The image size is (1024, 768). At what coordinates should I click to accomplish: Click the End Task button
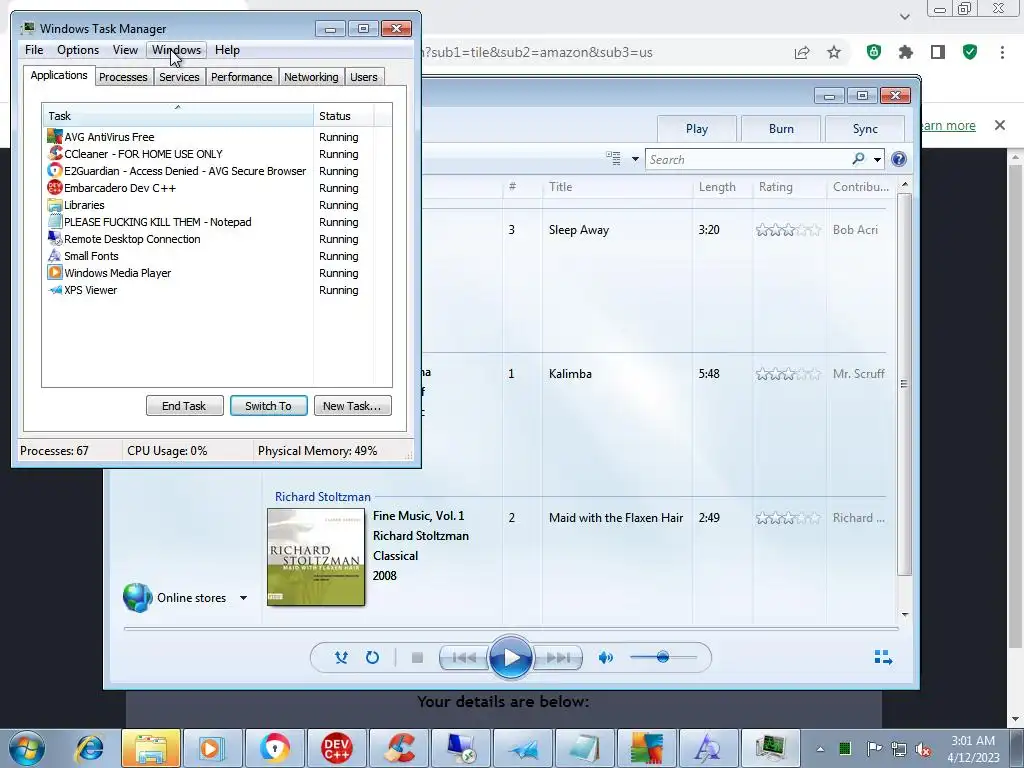click(x=184, y=406)
